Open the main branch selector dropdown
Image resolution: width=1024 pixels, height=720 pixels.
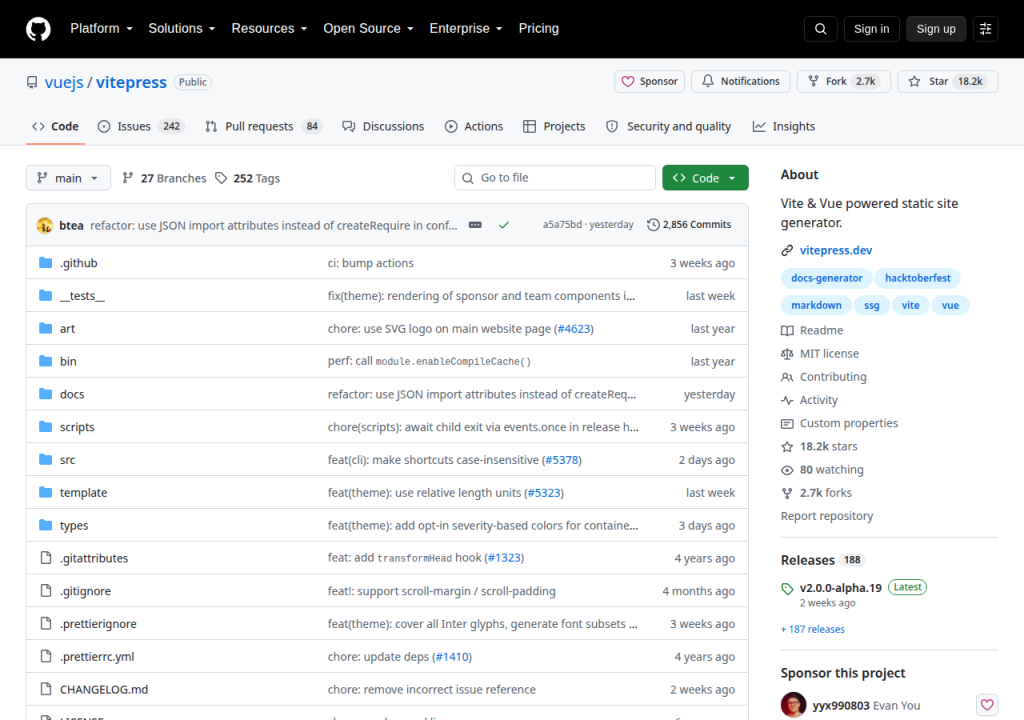(x=68, y=178)
